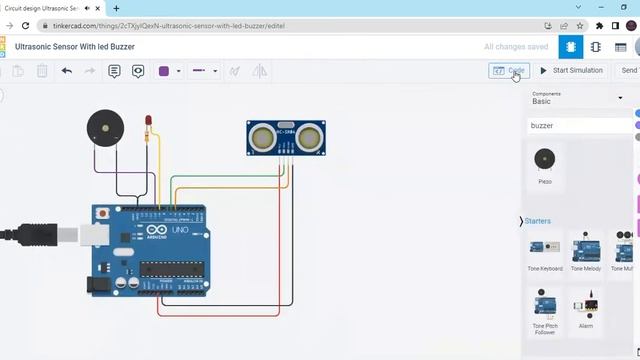
Task: Open browser extensions puzzle icon
Action: tap(599, 26)
